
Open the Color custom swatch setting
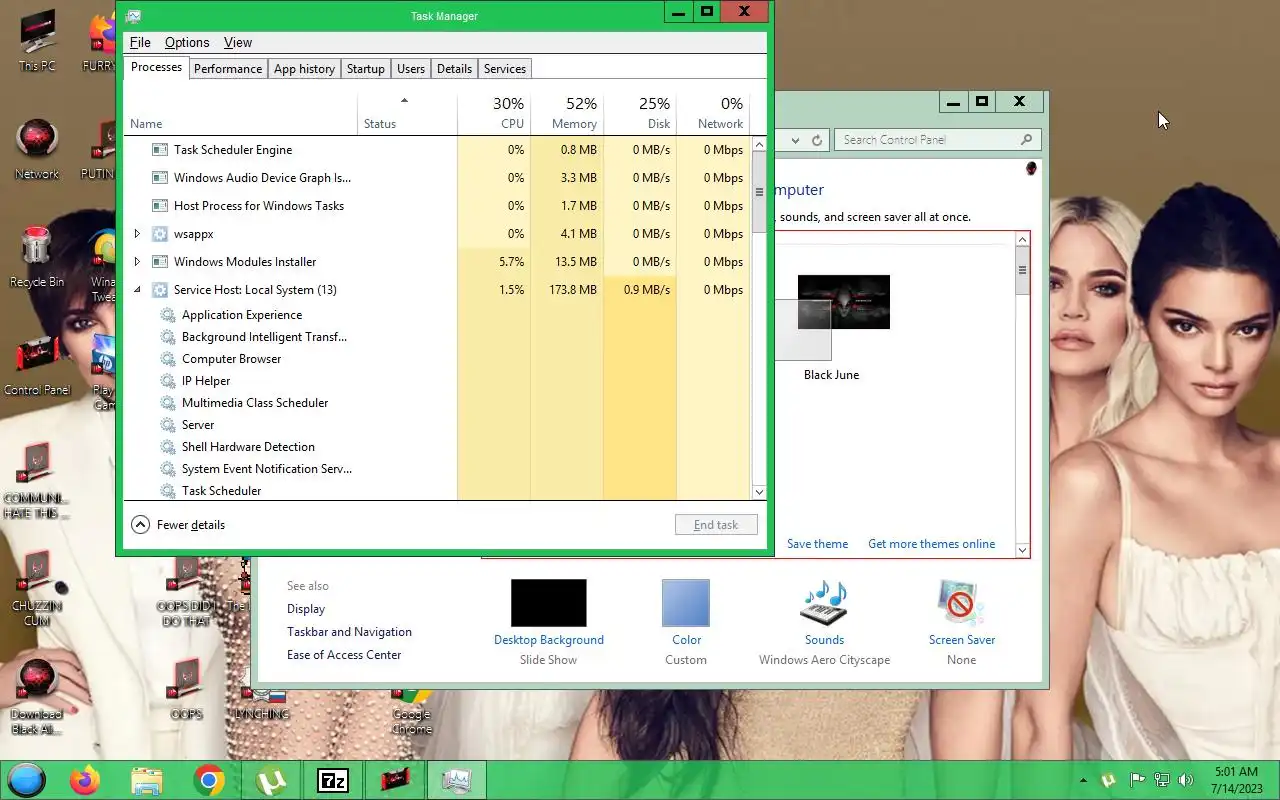pos(686,603)
